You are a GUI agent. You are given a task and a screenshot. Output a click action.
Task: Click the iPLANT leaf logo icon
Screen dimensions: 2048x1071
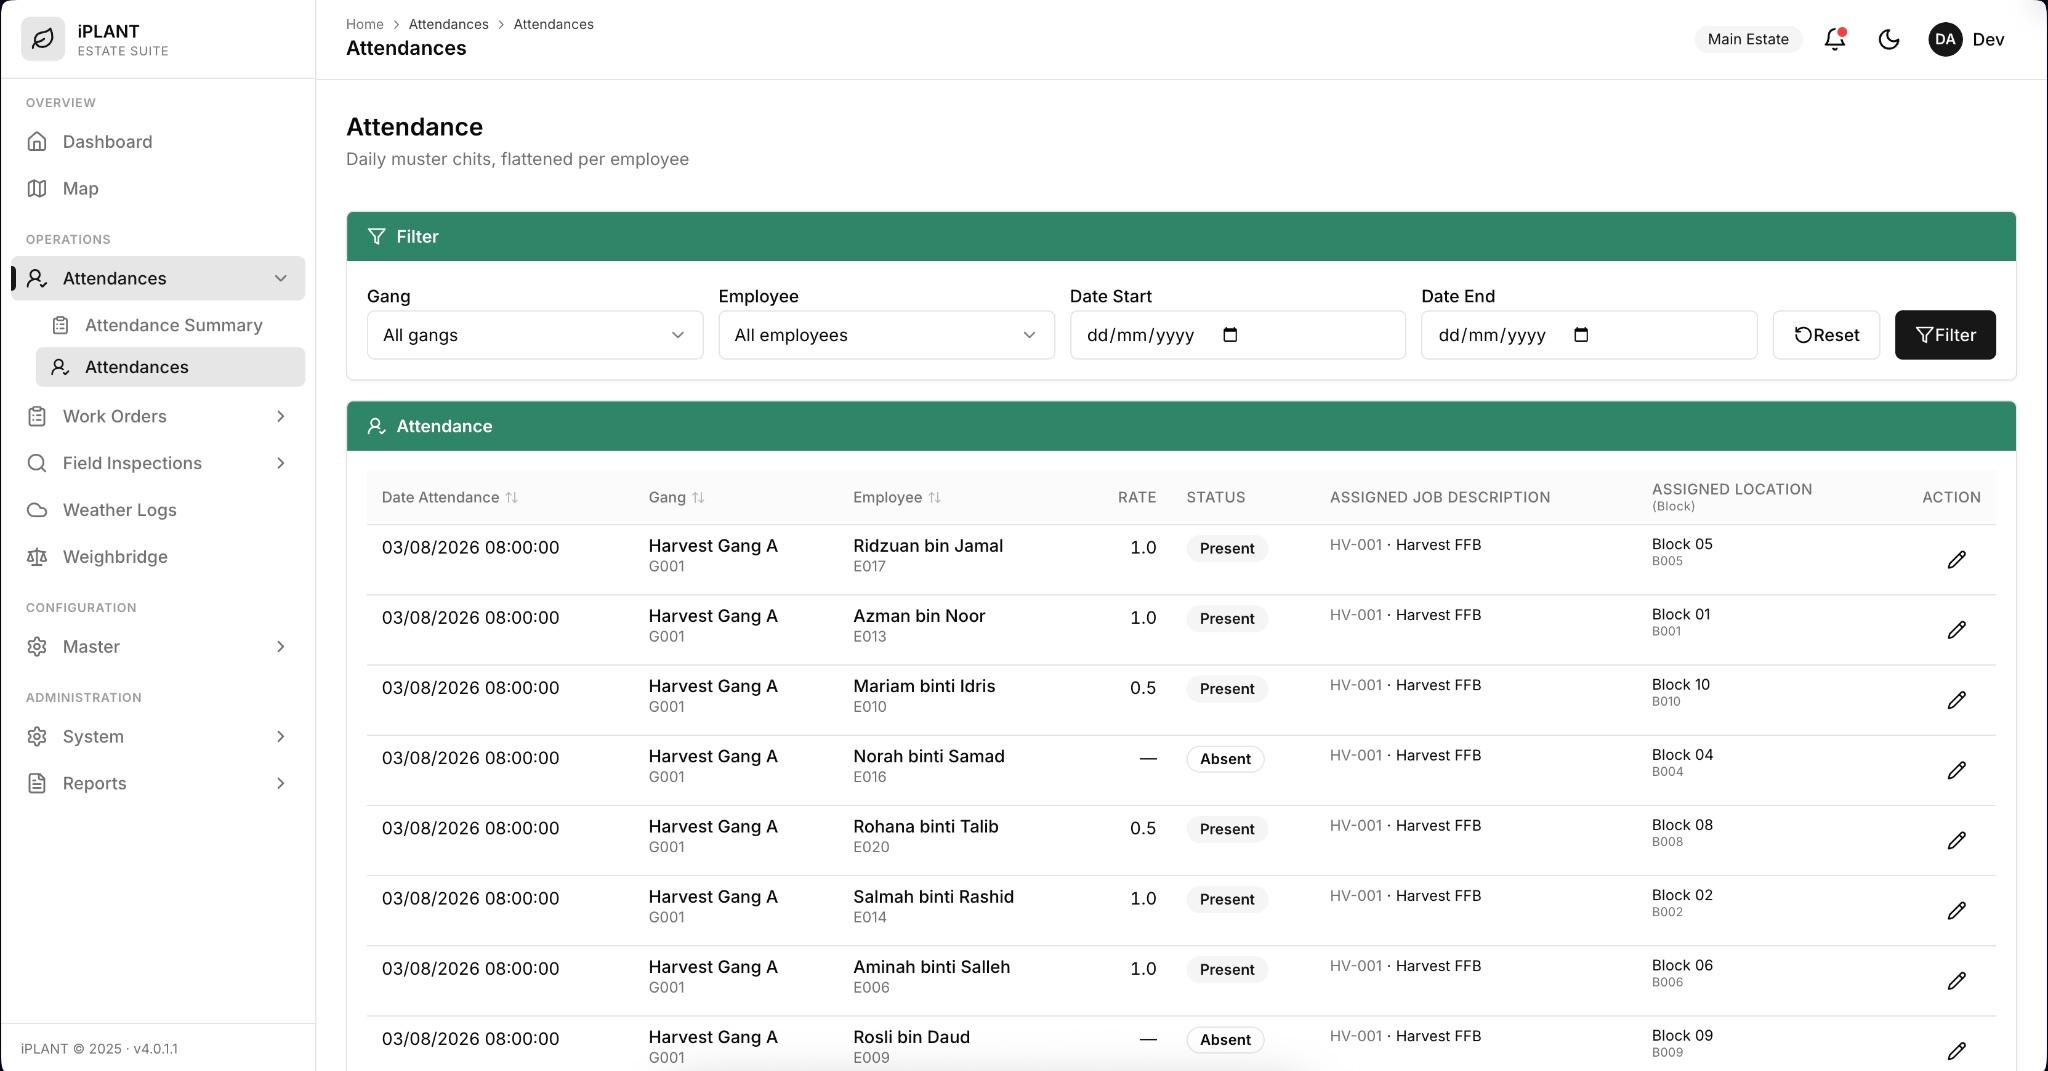(x=43, y=39)
